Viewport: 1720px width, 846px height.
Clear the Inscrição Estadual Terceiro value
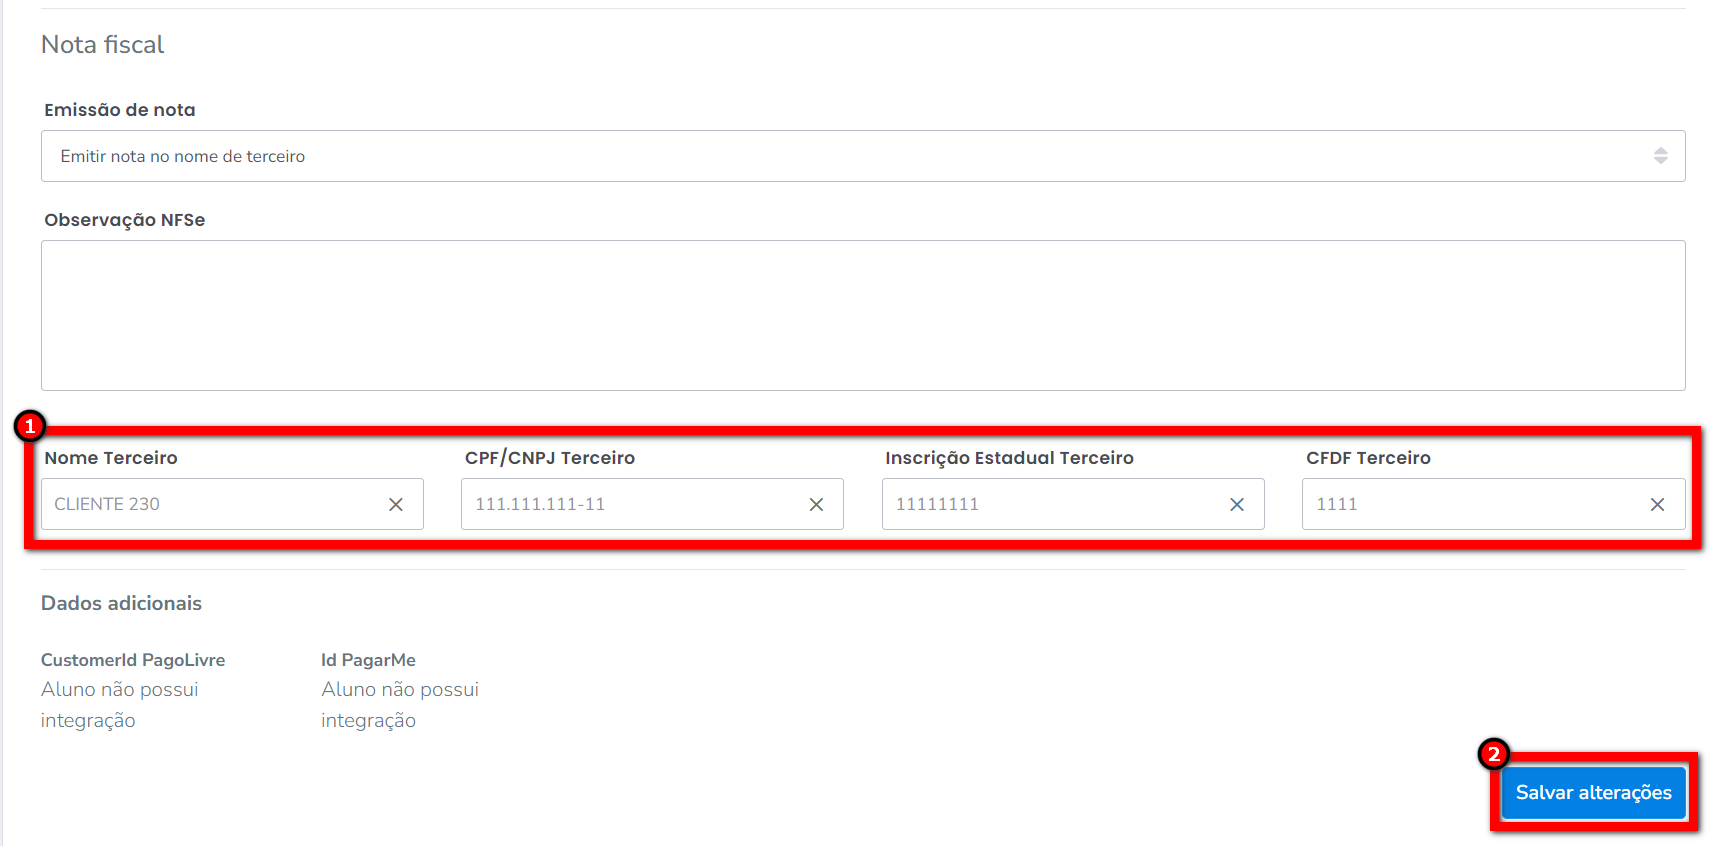1237,505
